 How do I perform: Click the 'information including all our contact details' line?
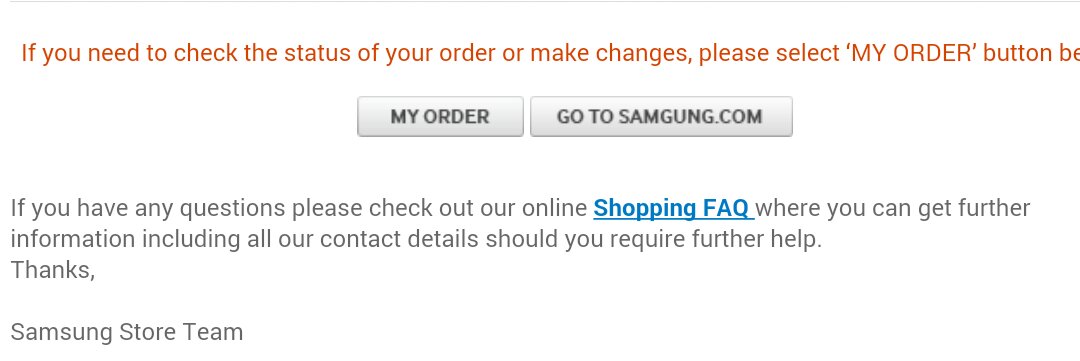tap(416, 239)
